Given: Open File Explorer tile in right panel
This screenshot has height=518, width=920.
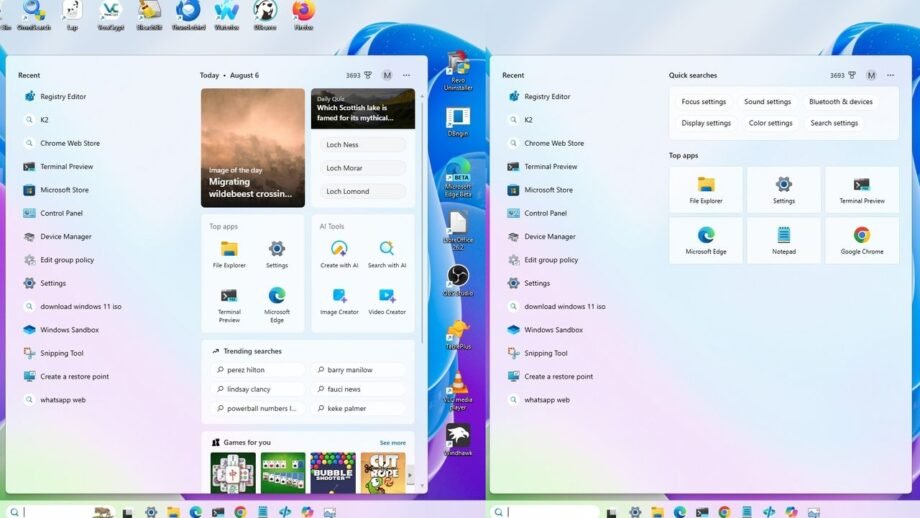Looking at the screenshot, I should coord(706,189).
